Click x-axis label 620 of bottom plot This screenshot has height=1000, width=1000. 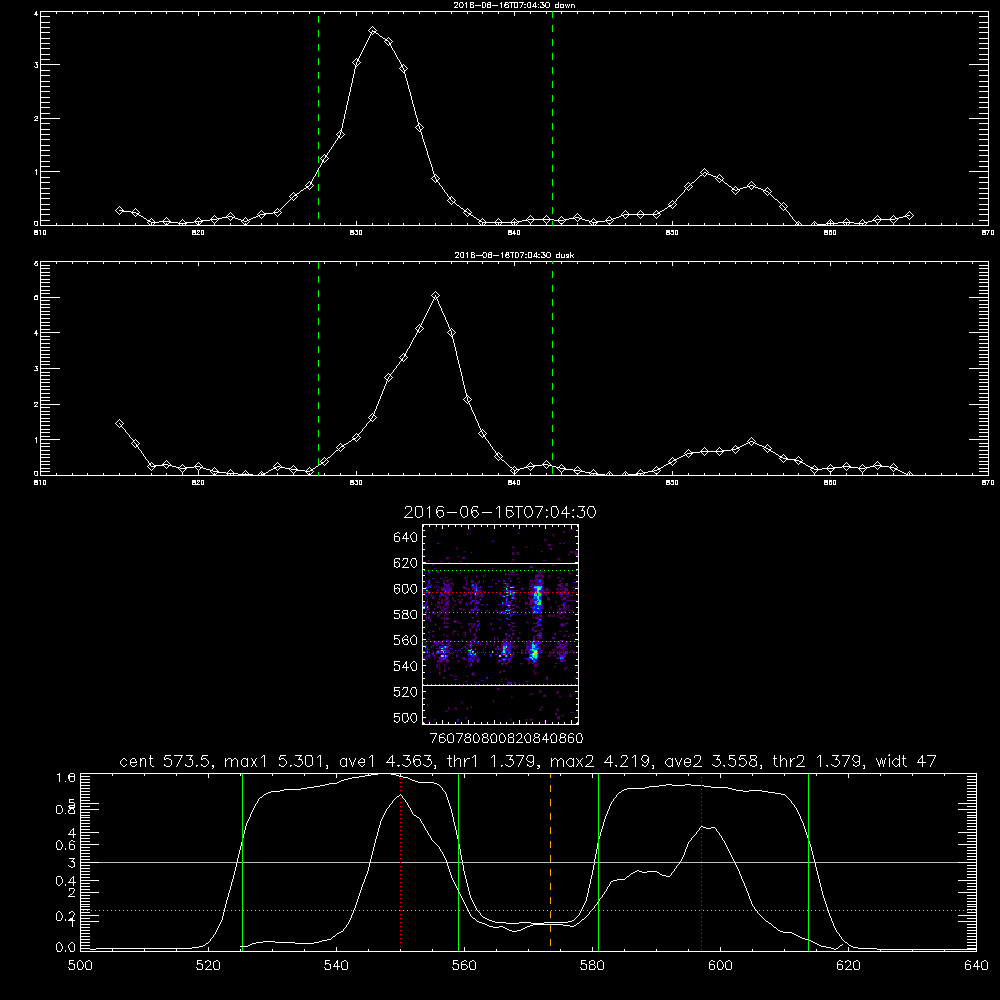(x=848, y=966)
